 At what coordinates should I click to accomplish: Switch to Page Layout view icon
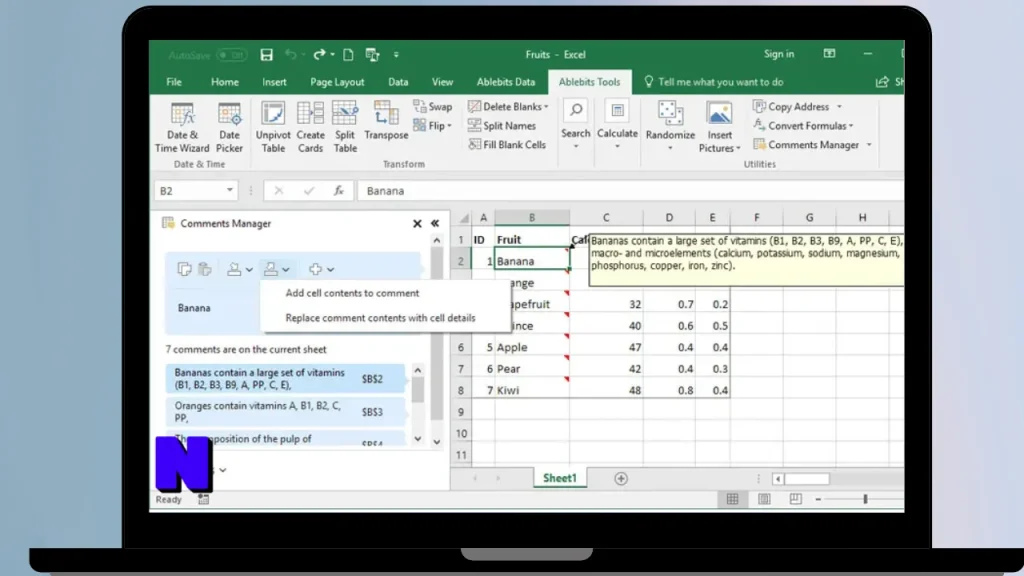pyautogui.click(x=764, y=500)
